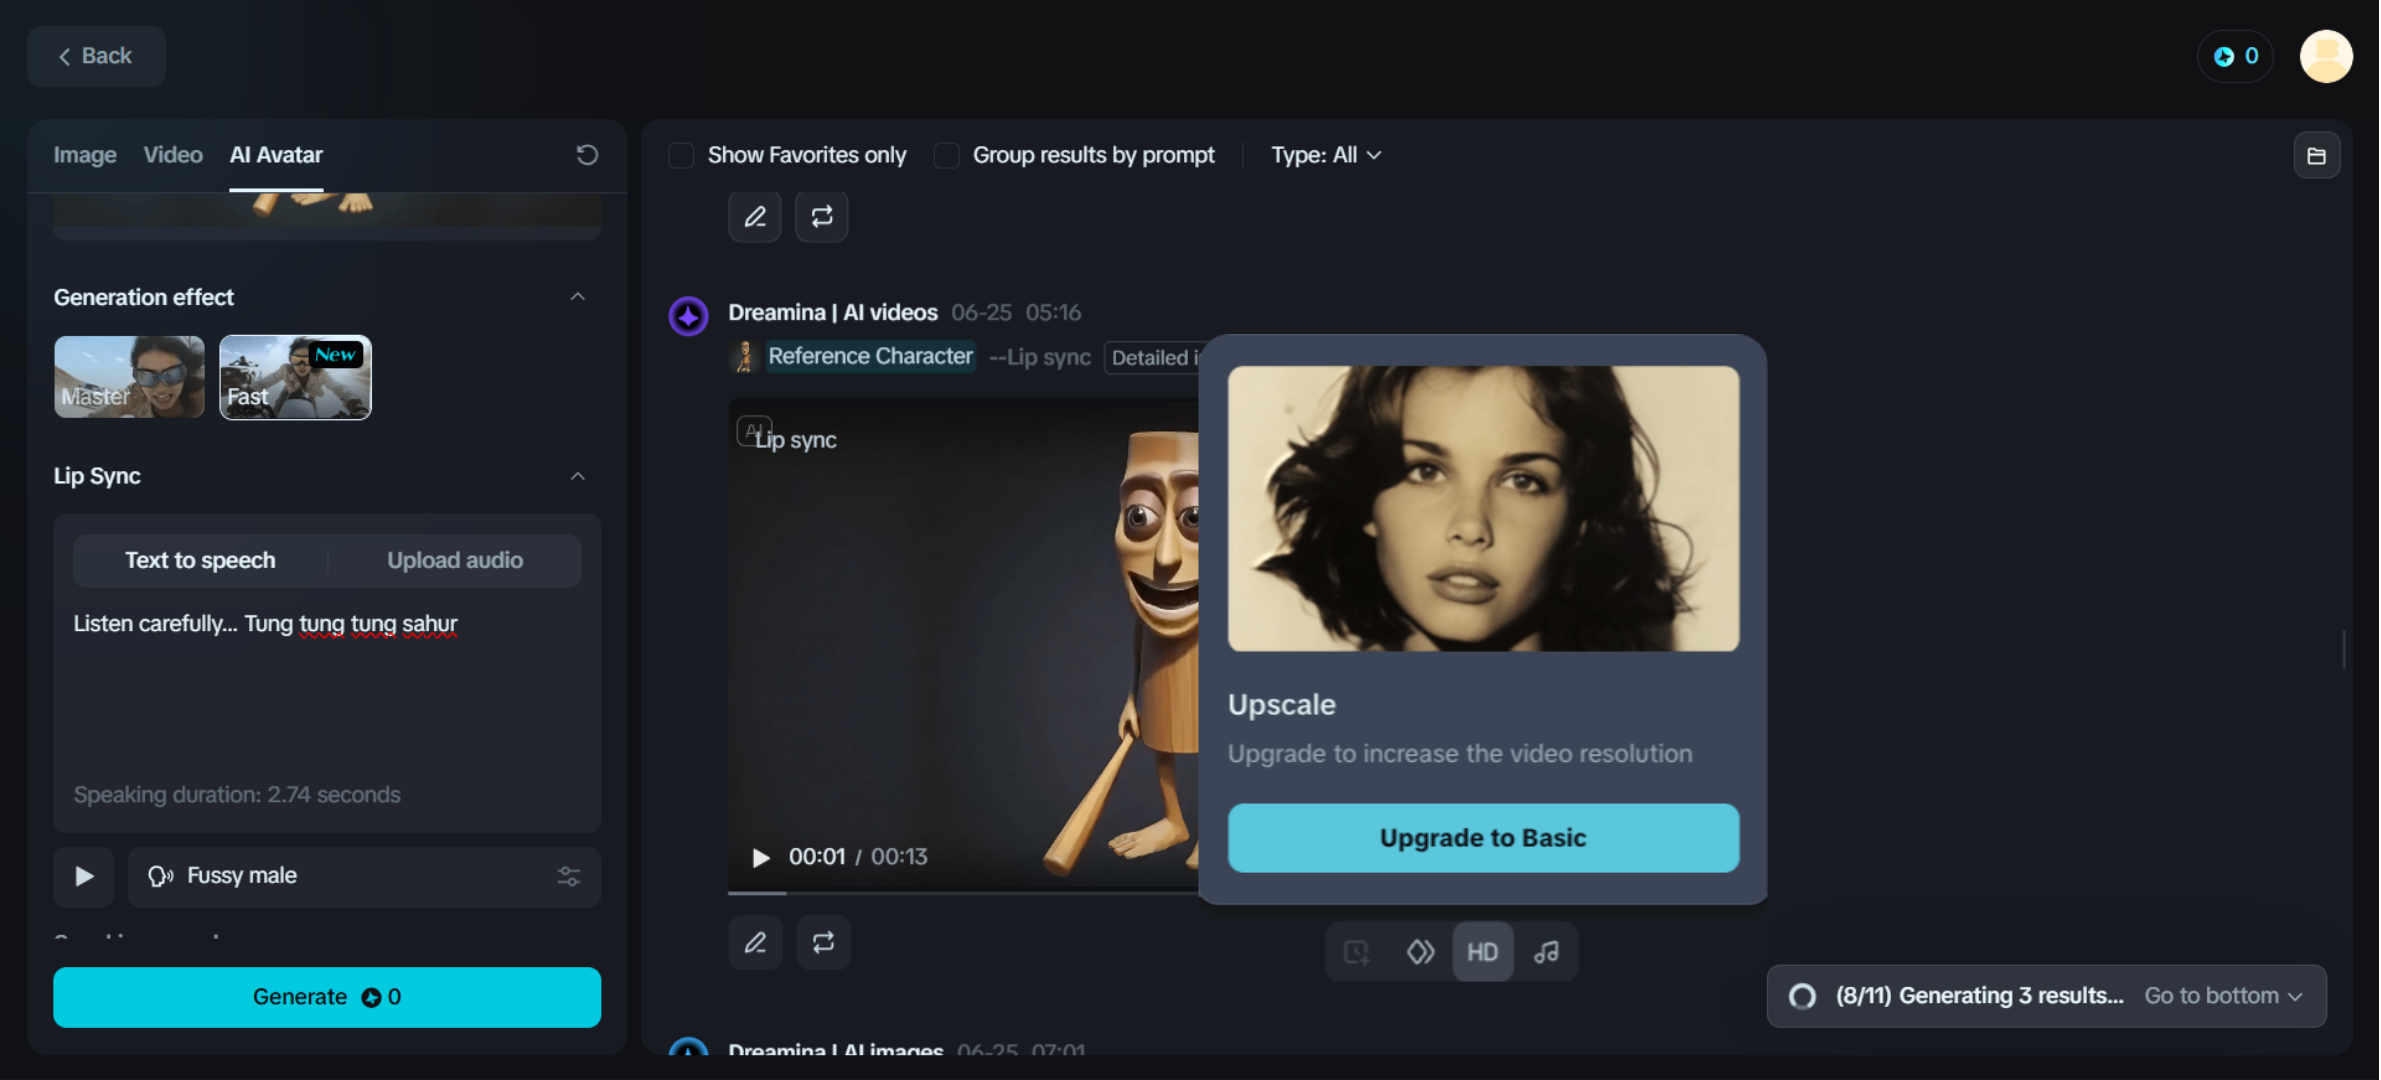Open the Type: All dropdown

tap(1325, 155)
